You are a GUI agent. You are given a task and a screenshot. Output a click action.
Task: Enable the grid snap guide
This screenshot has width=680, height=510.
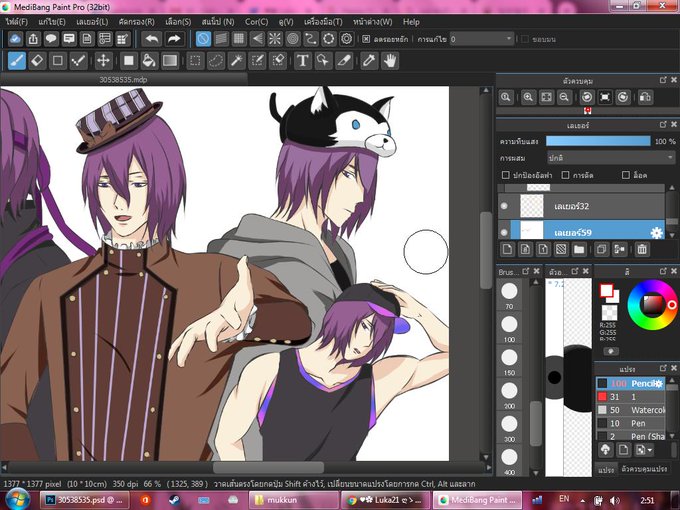click(x=239, y=39)
